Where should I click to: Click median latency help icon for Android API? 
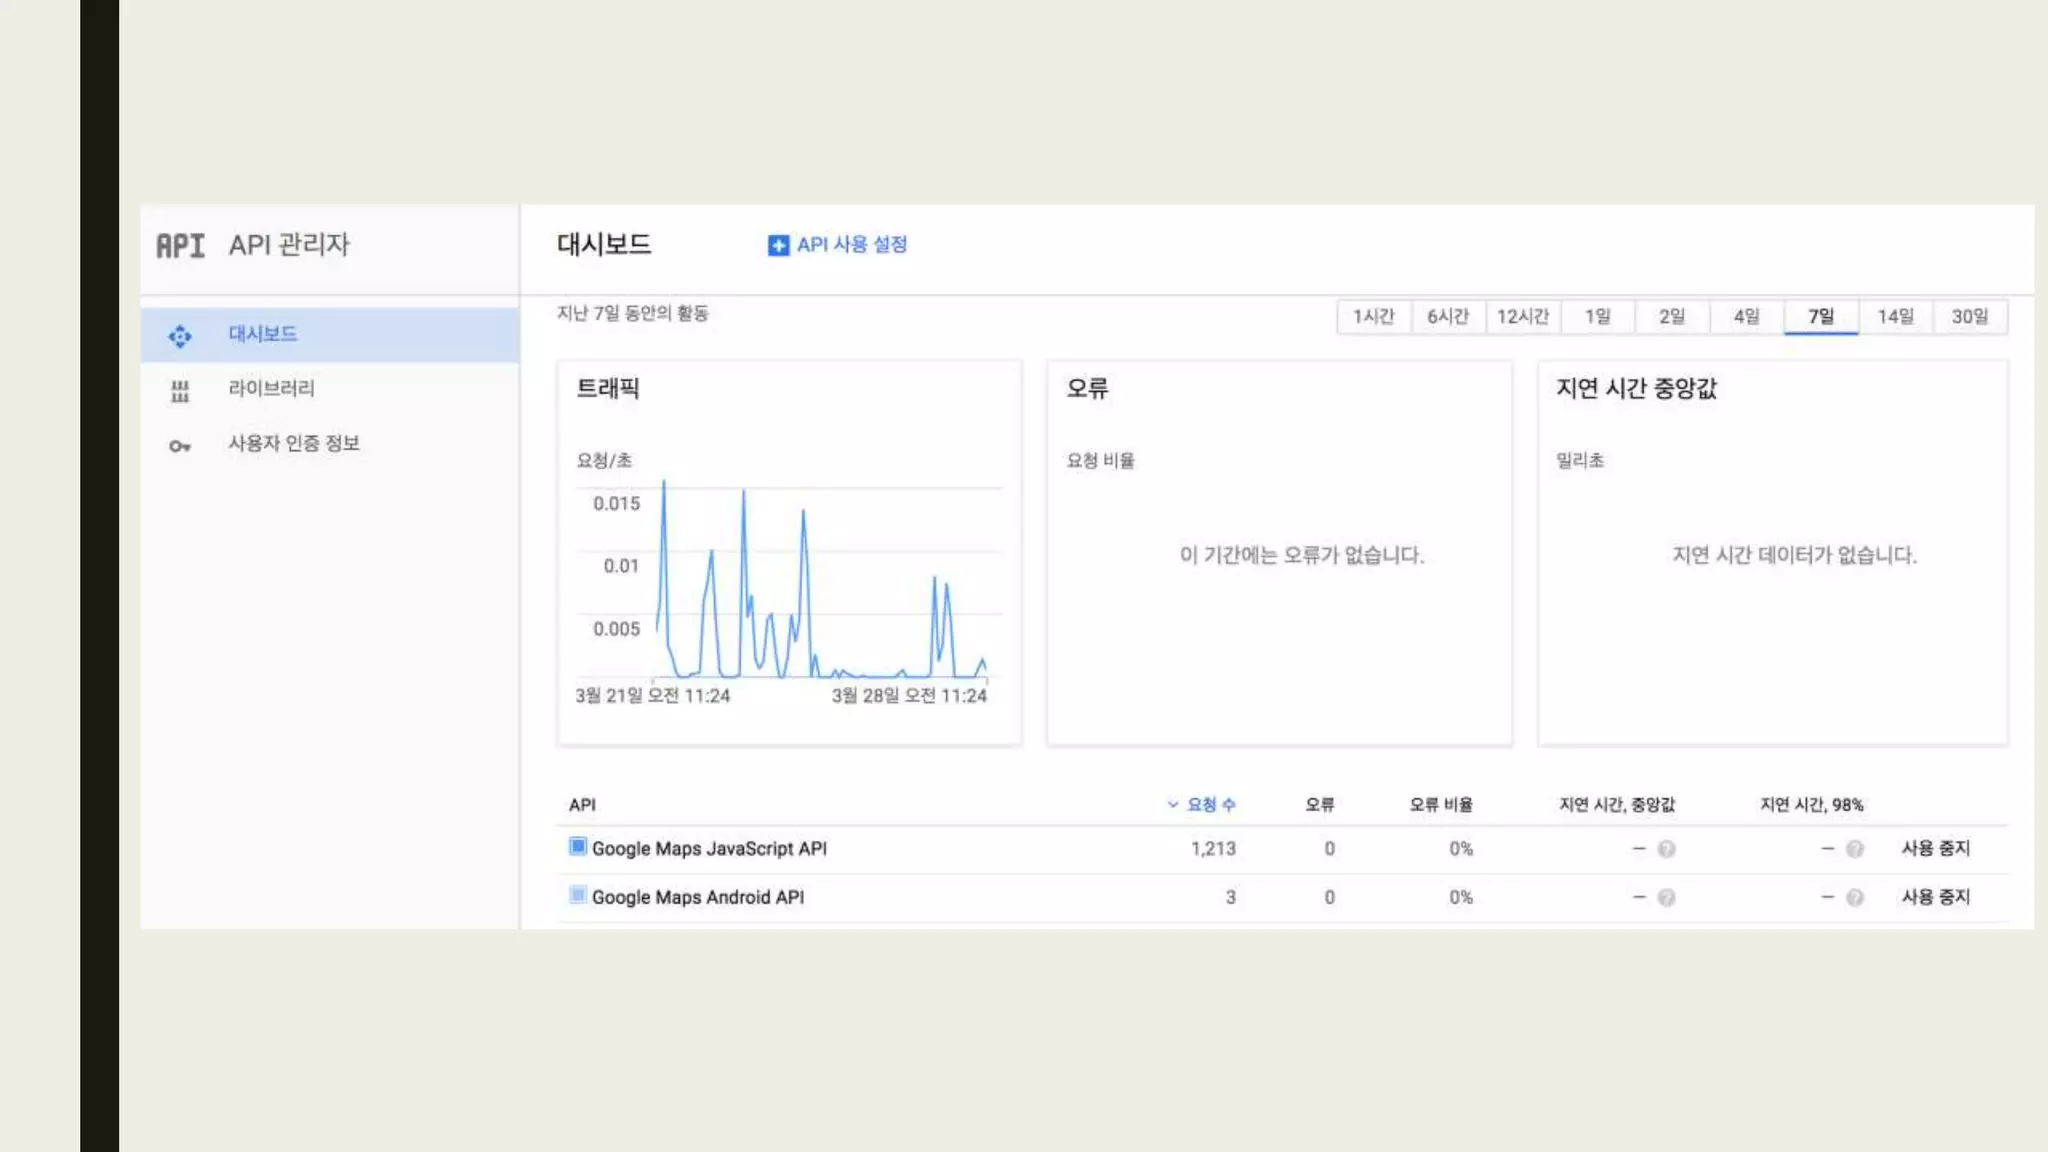[1666, 898]
